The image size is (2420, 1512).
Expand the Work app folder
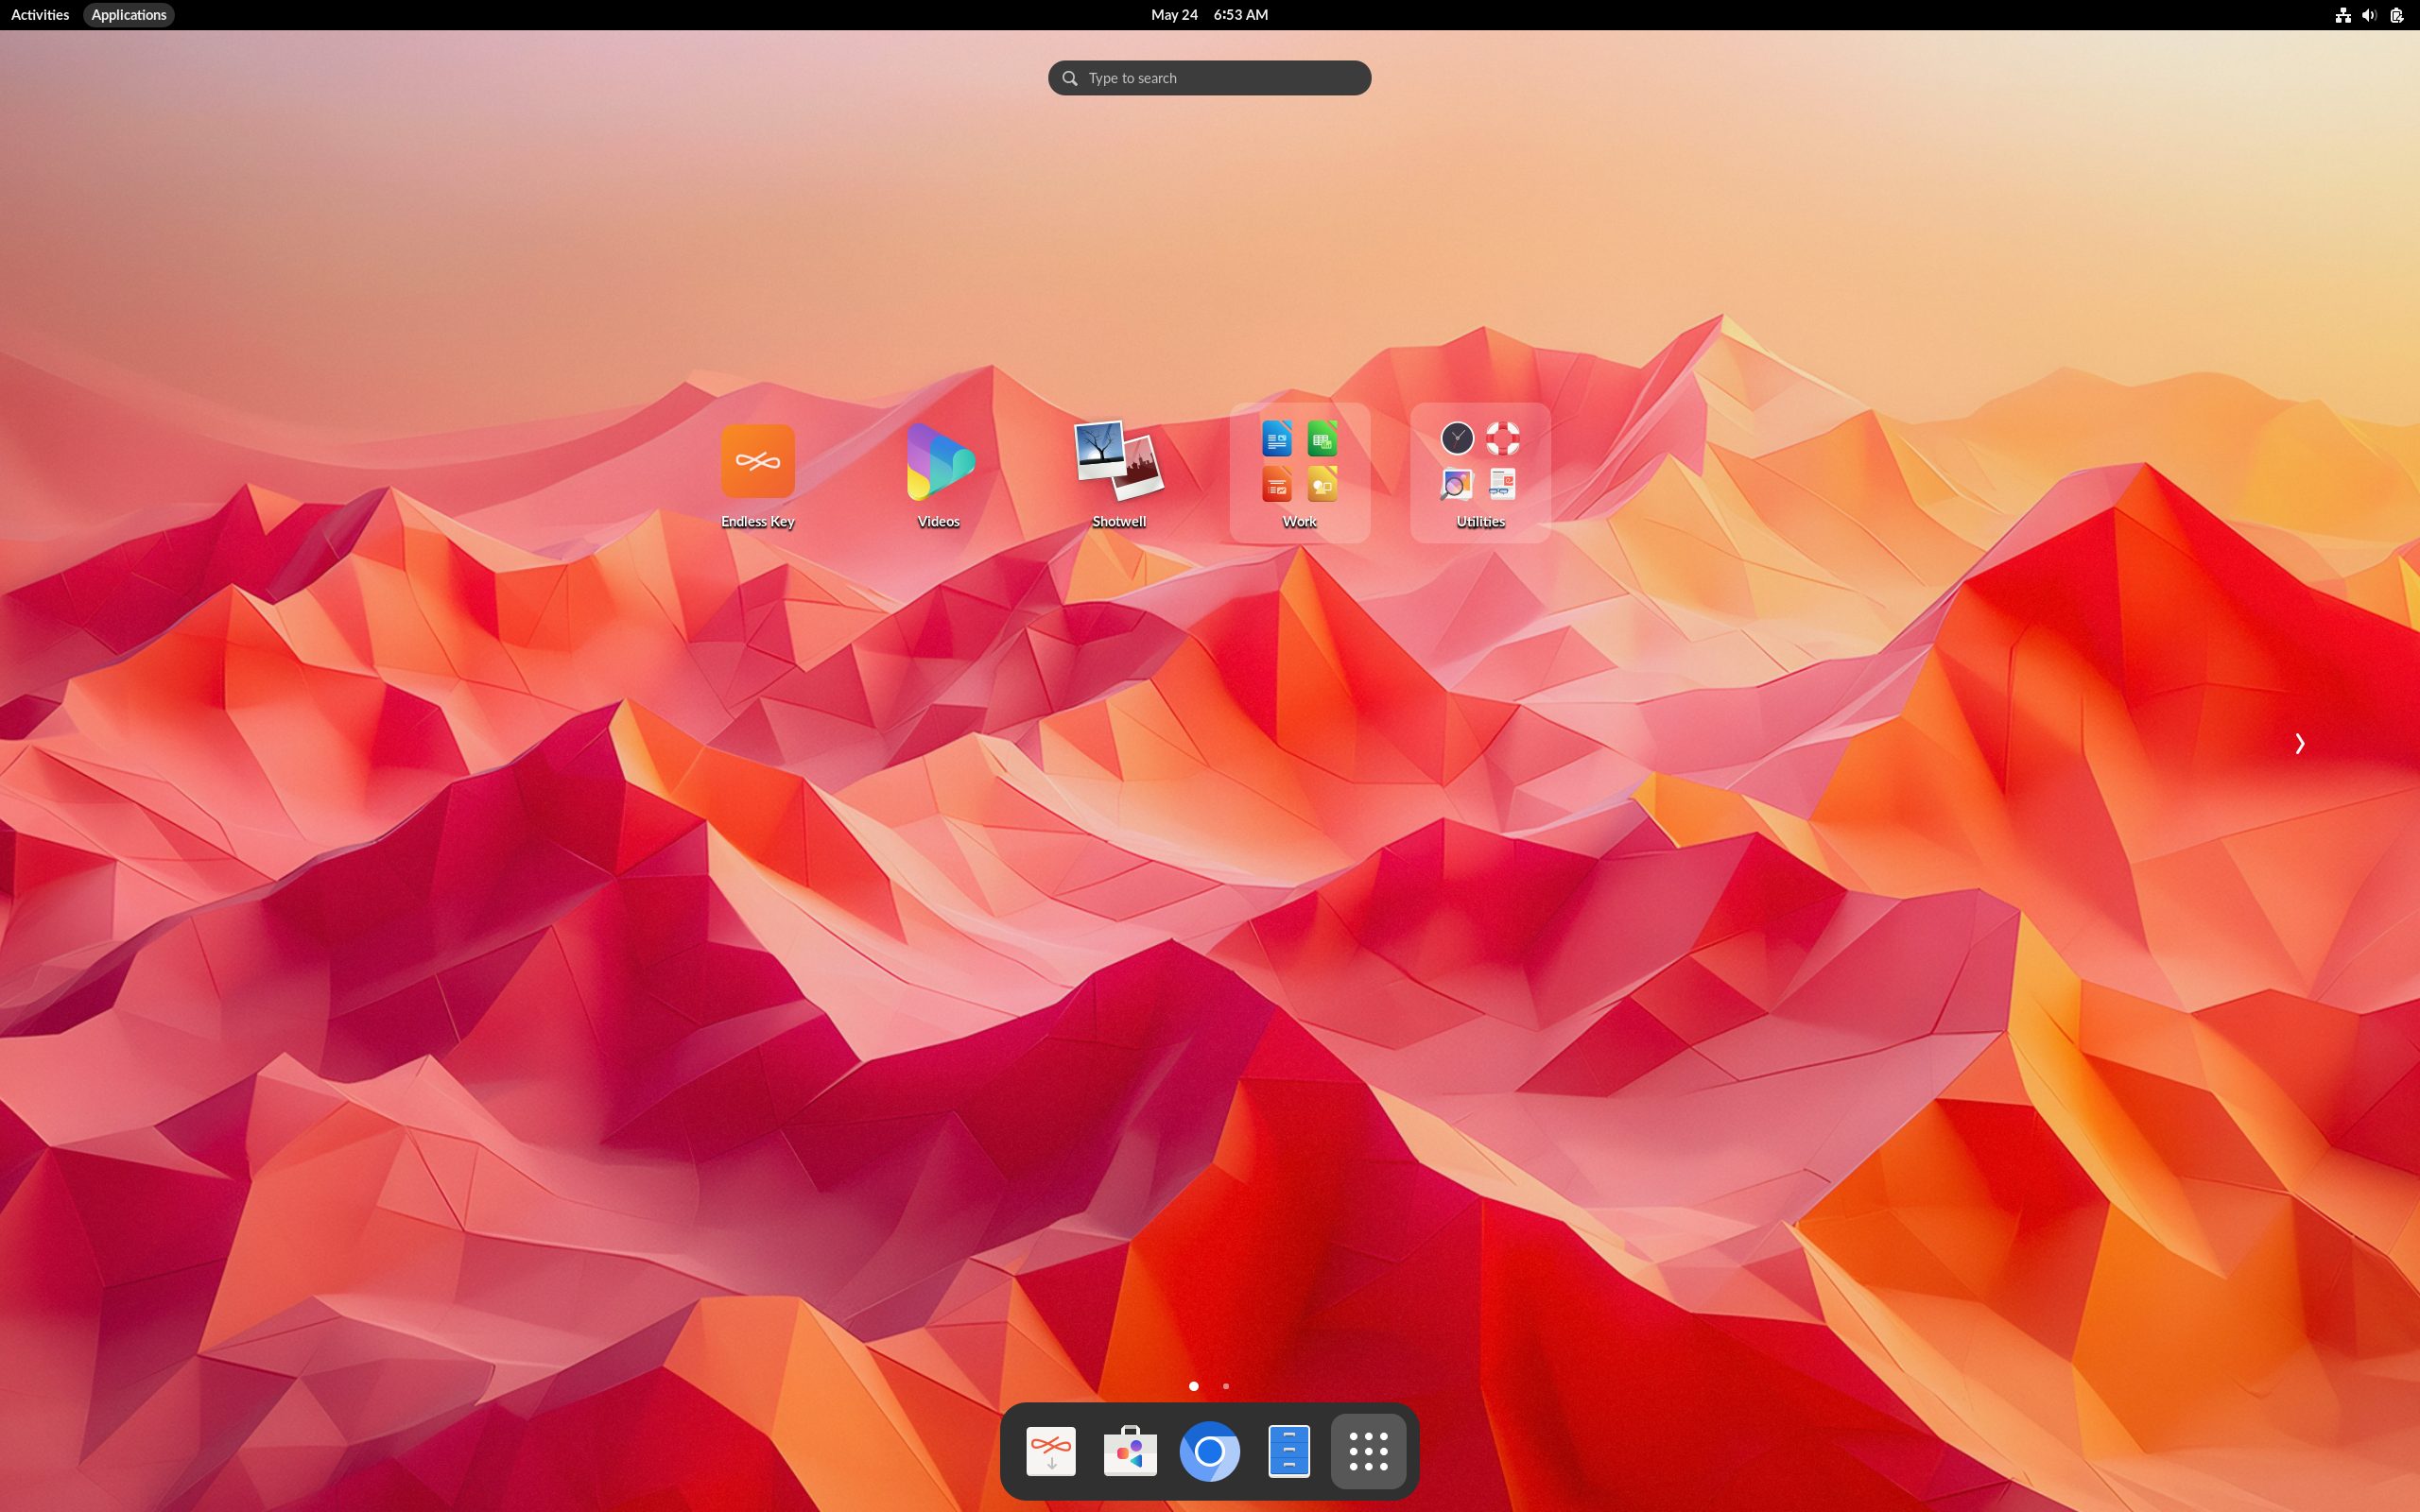pyautogui.click(x=1299, y=472)
